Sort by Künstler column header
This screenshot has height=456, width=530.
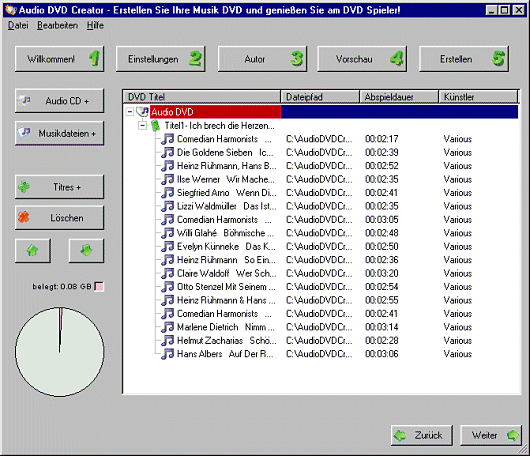point(478,97)
